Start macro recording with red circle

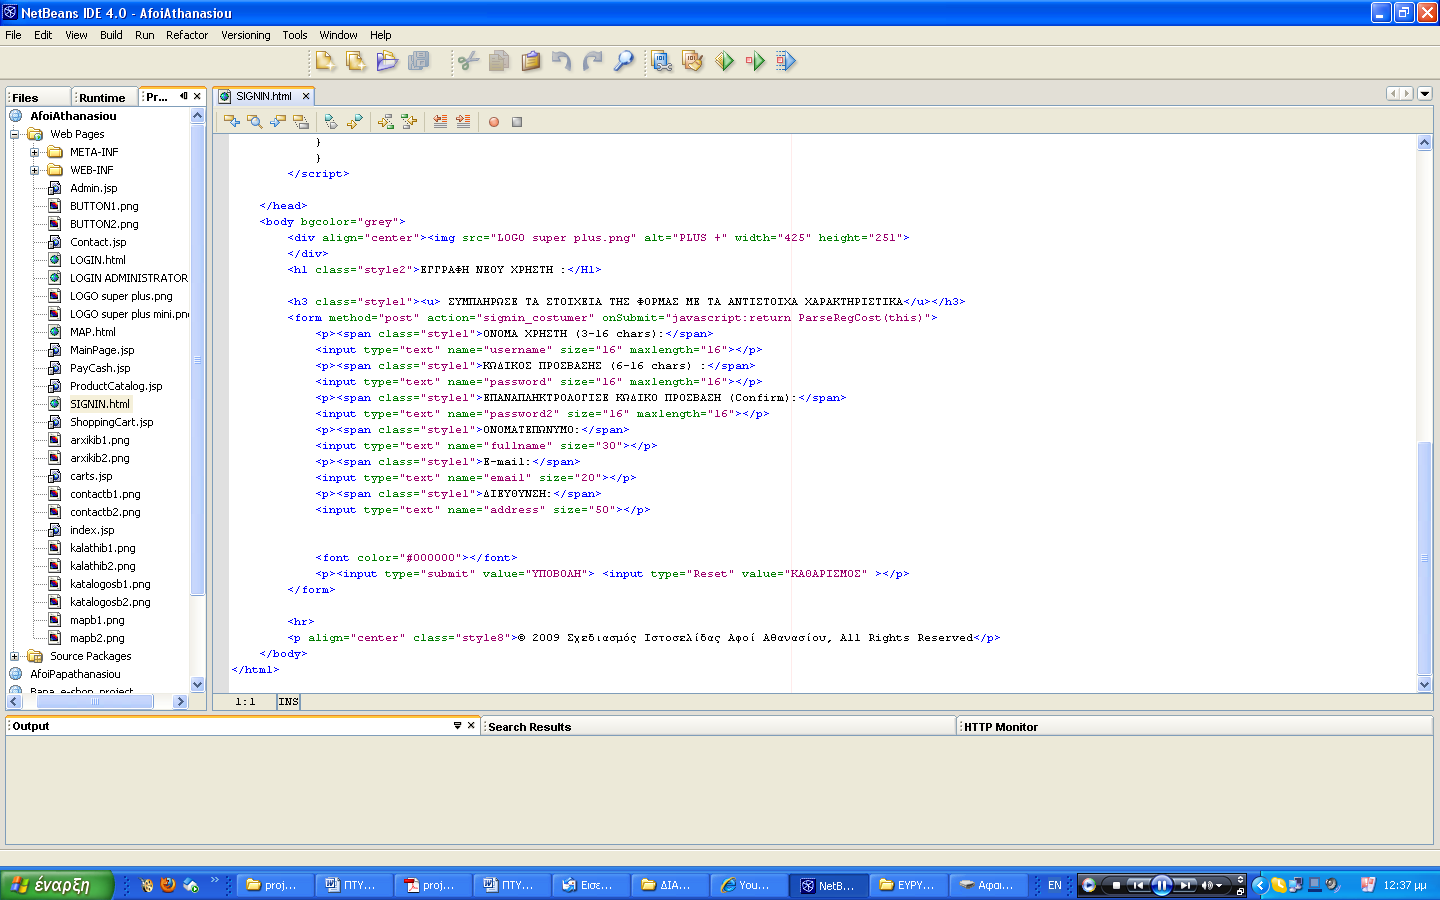point(493,122)
